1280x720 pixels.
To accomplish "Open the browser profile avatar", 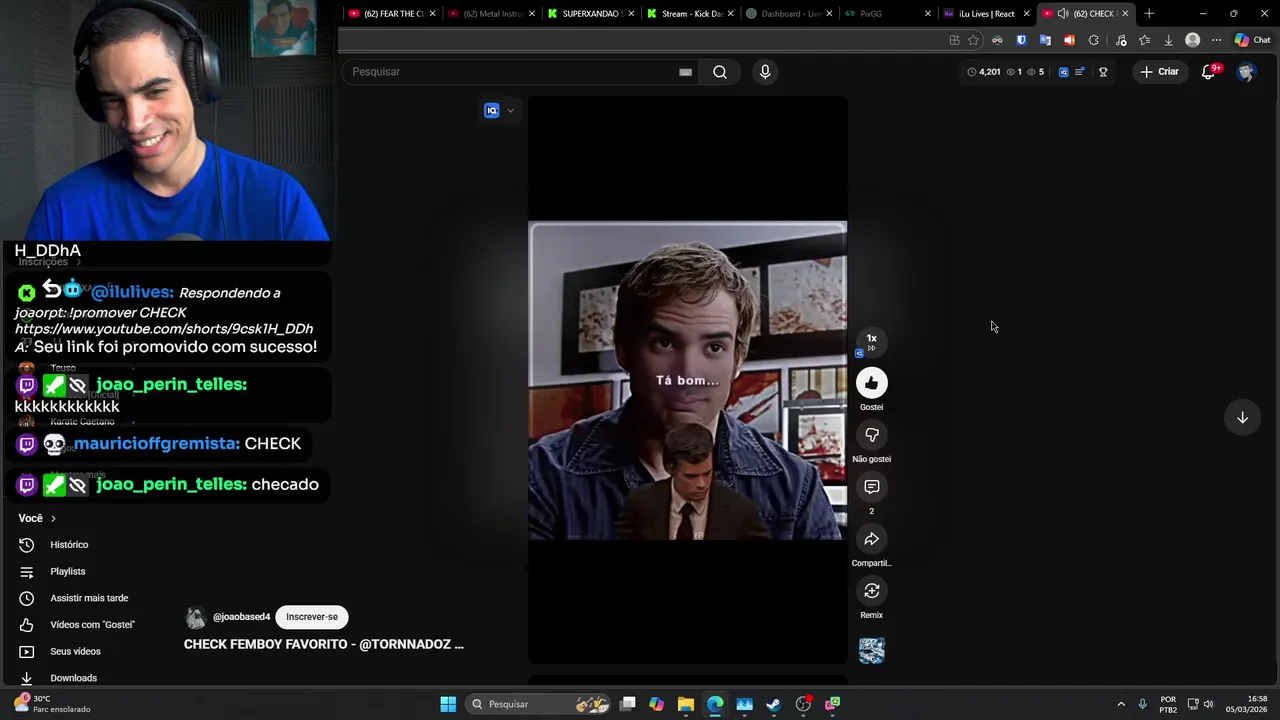I will pyautogui.click(x=1192, y=40).
